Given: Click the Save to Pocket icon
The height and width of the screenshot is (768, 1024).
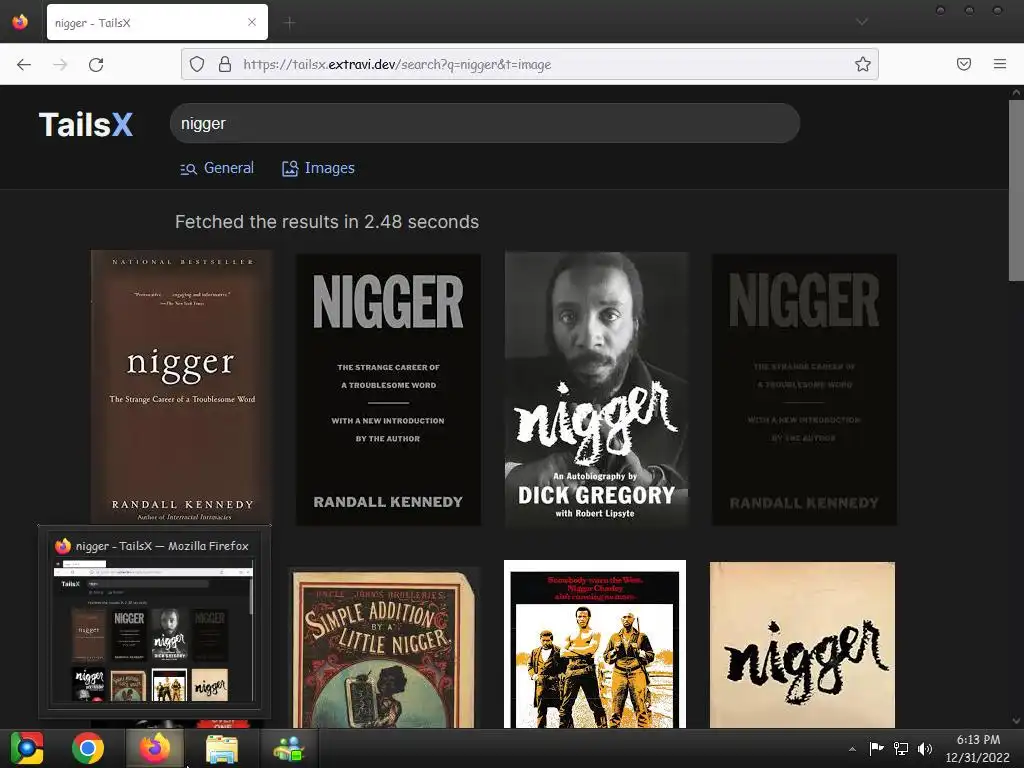Looking at the screenshot, I should [x=964, y=64].
